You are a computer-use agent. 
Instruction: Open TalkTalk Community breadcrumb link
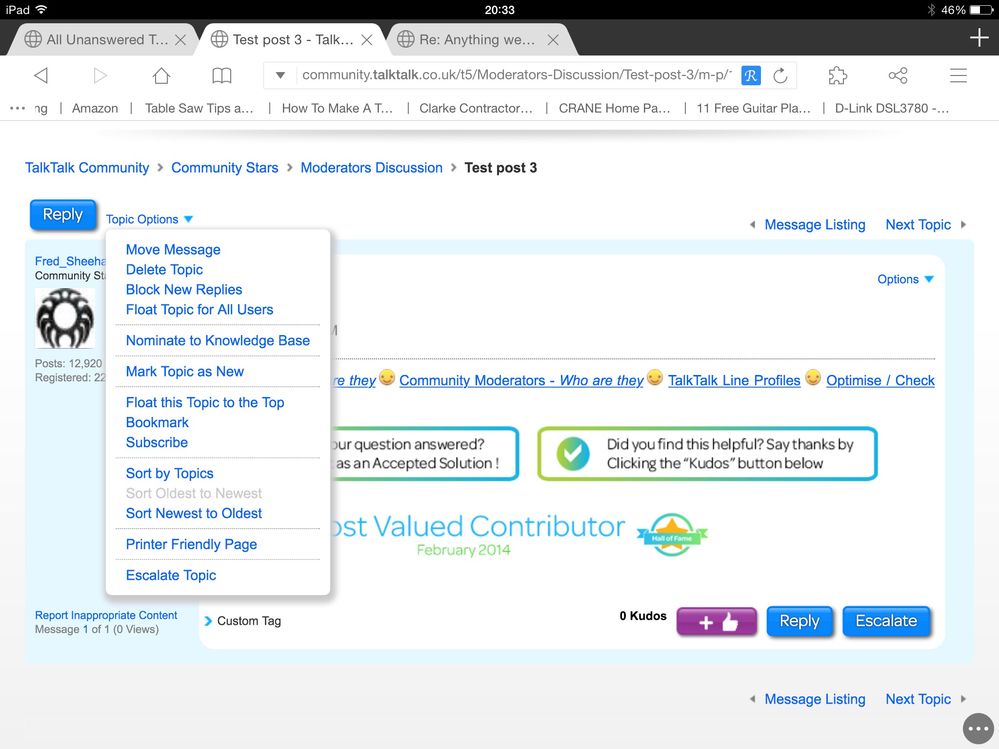pos(87,168)
